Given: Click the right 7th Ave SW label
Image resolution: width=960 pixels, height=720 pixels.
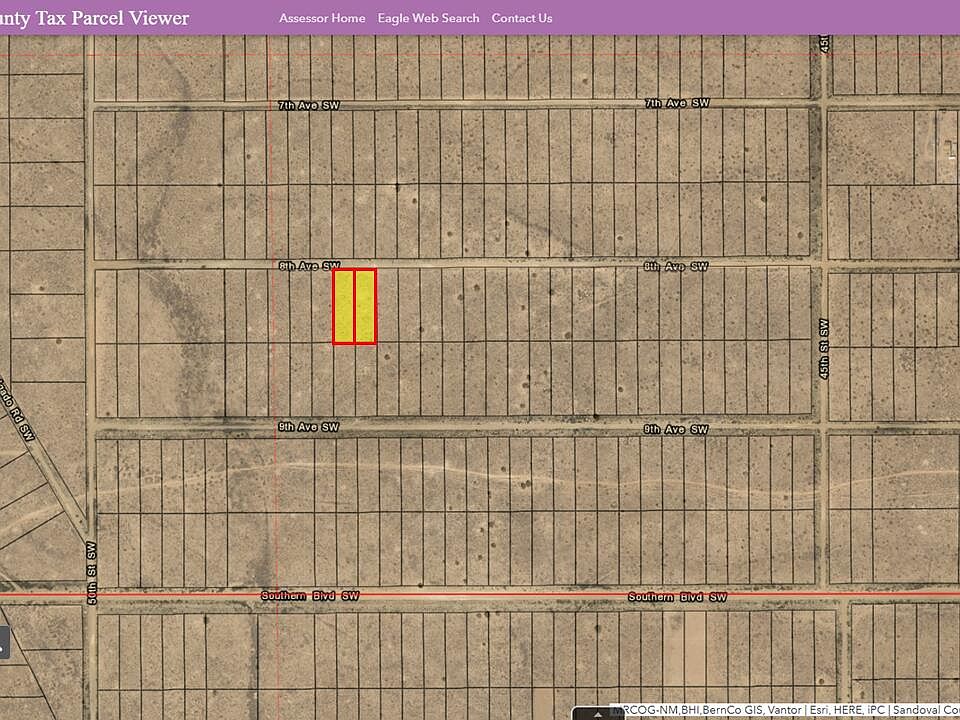Looking at the screenshot, I should pyautogui.click(x=677, y=103).
